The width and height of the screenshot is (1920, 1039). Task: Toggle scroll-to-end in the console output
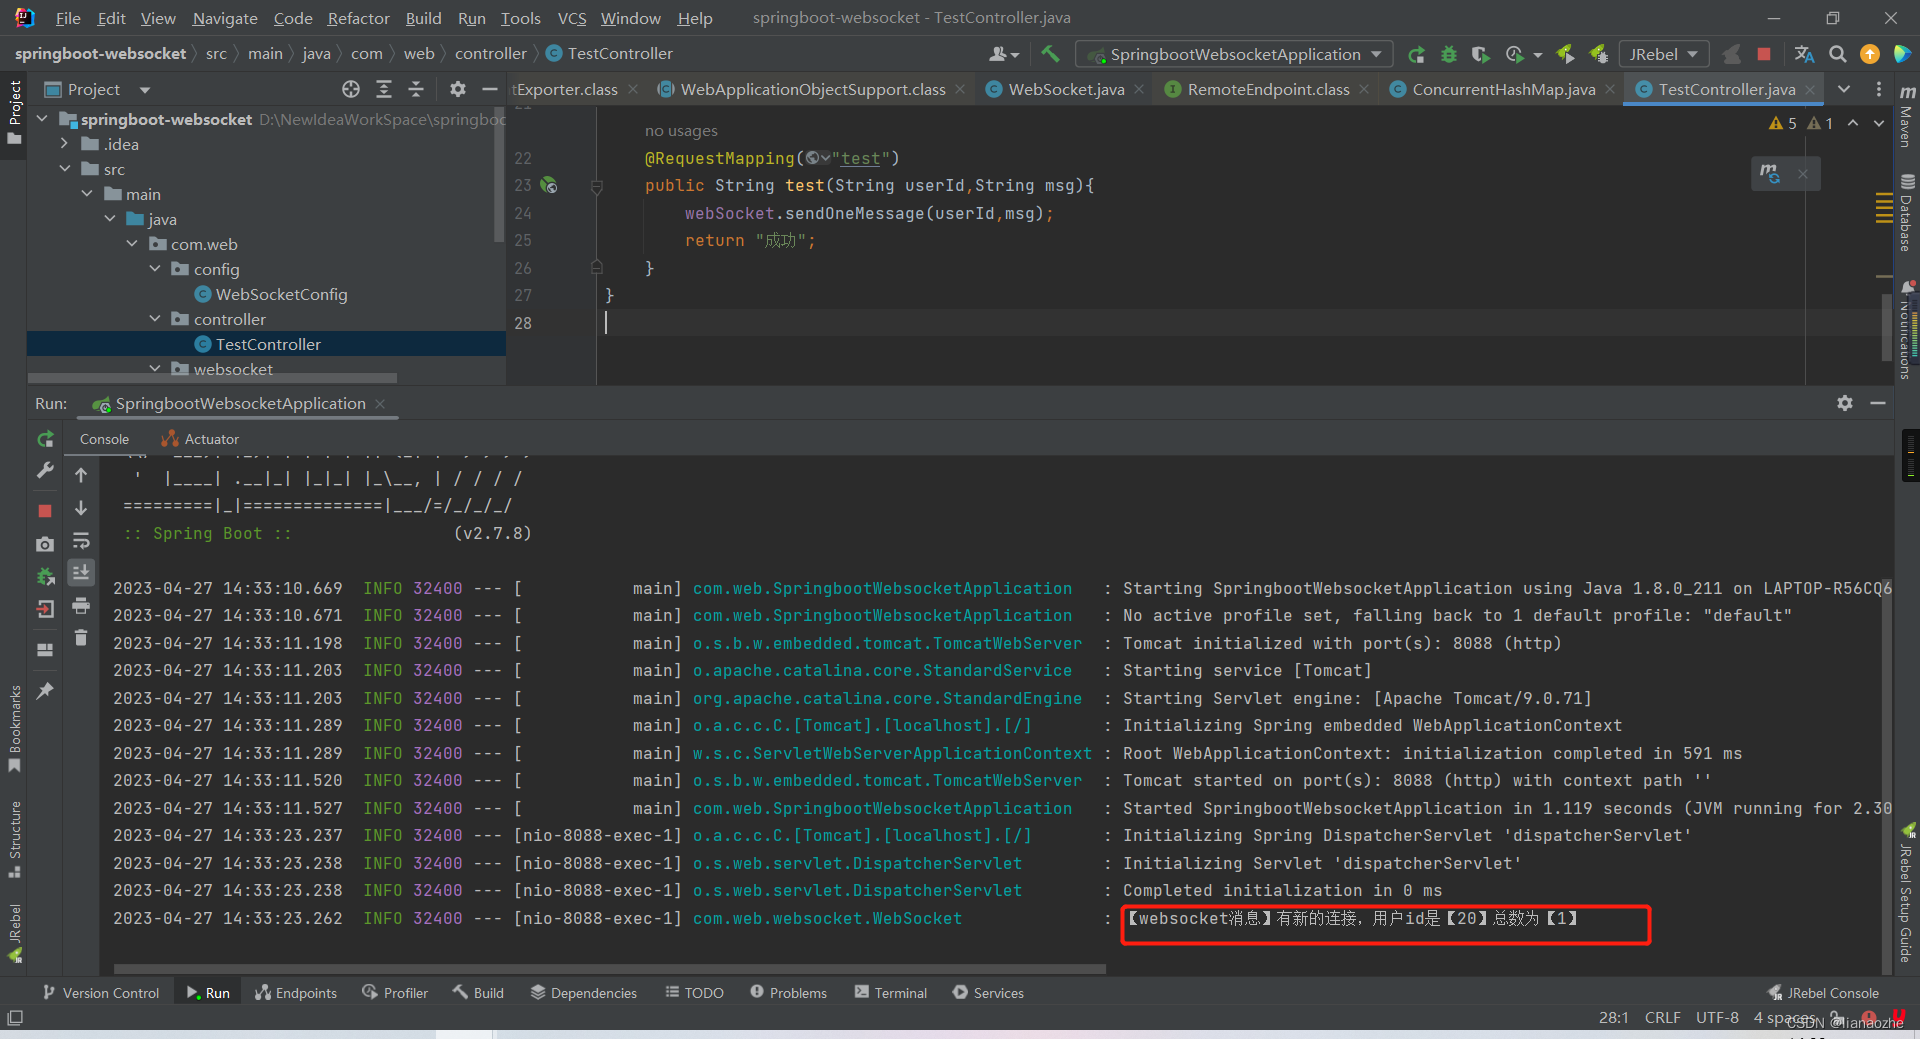[81, 572]
